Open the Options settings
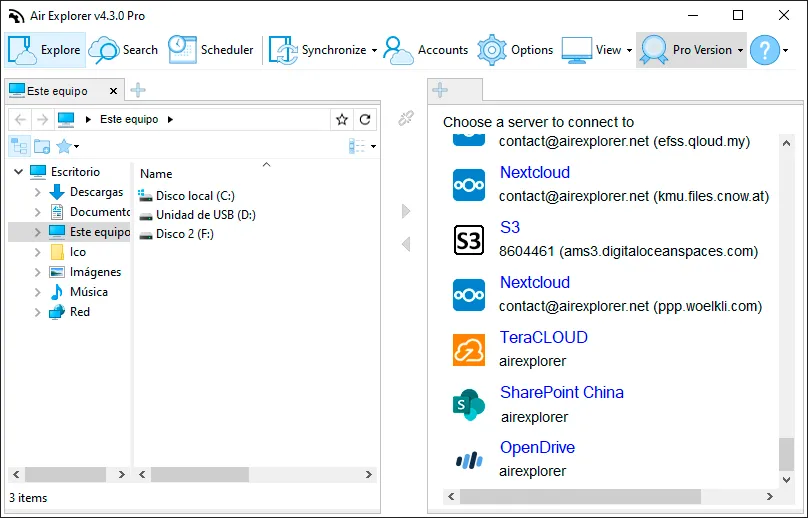Screen dimensions: 808x518 point(515,50)
